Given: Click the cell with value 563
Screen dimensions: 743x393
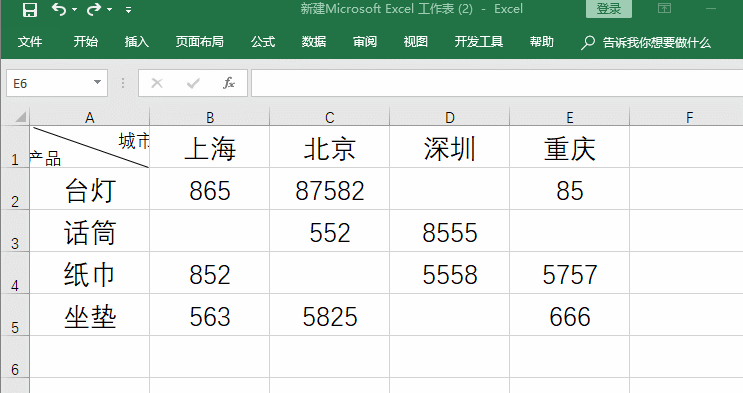Looking at the screenshot, I should (x=209, y=315).
